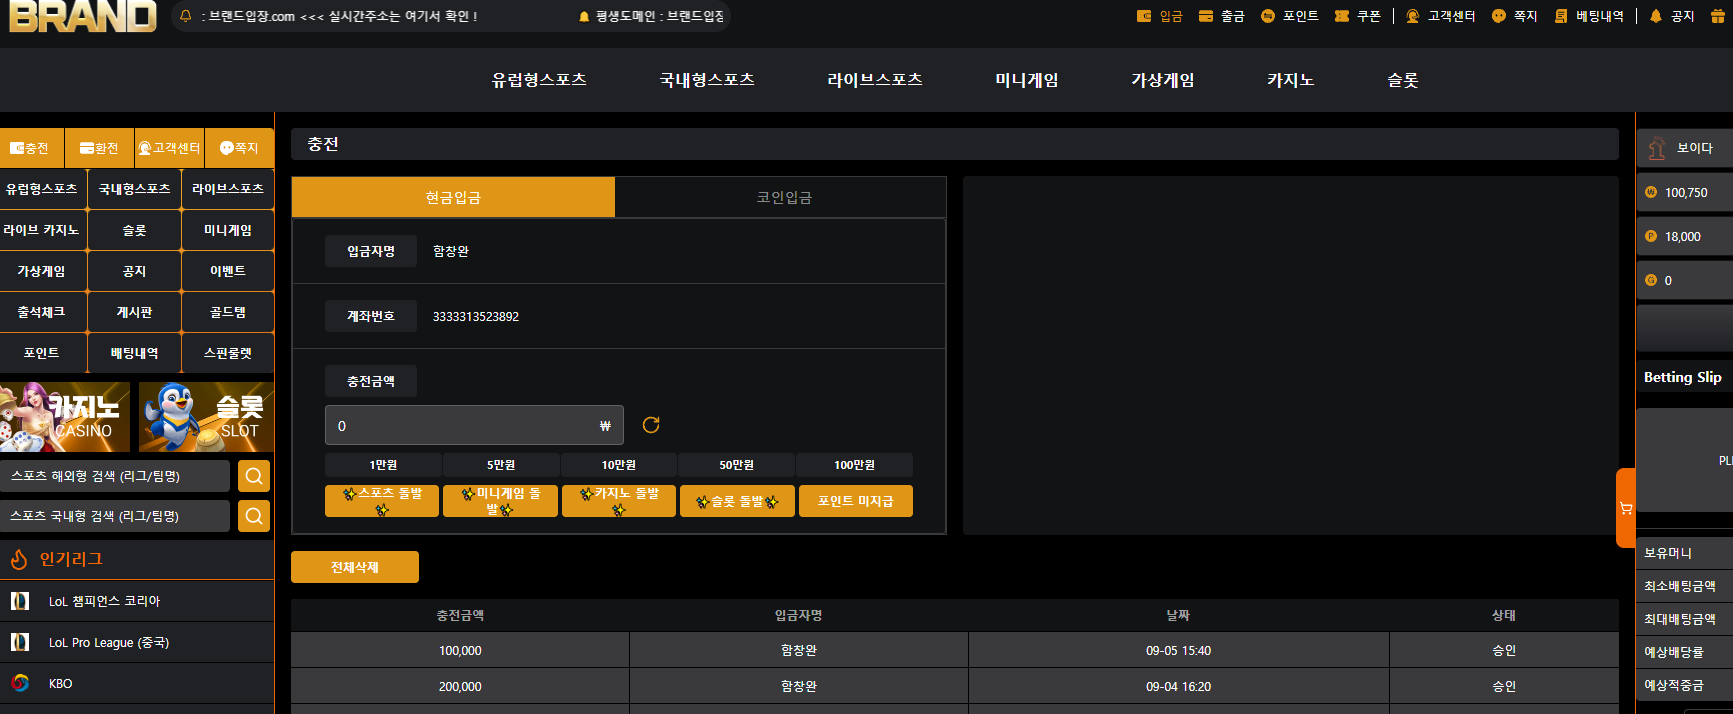Add 10만원 to the charge amount
This screenshot has height=714, width=1733.
pyautogui.click(x=619, y=465)
